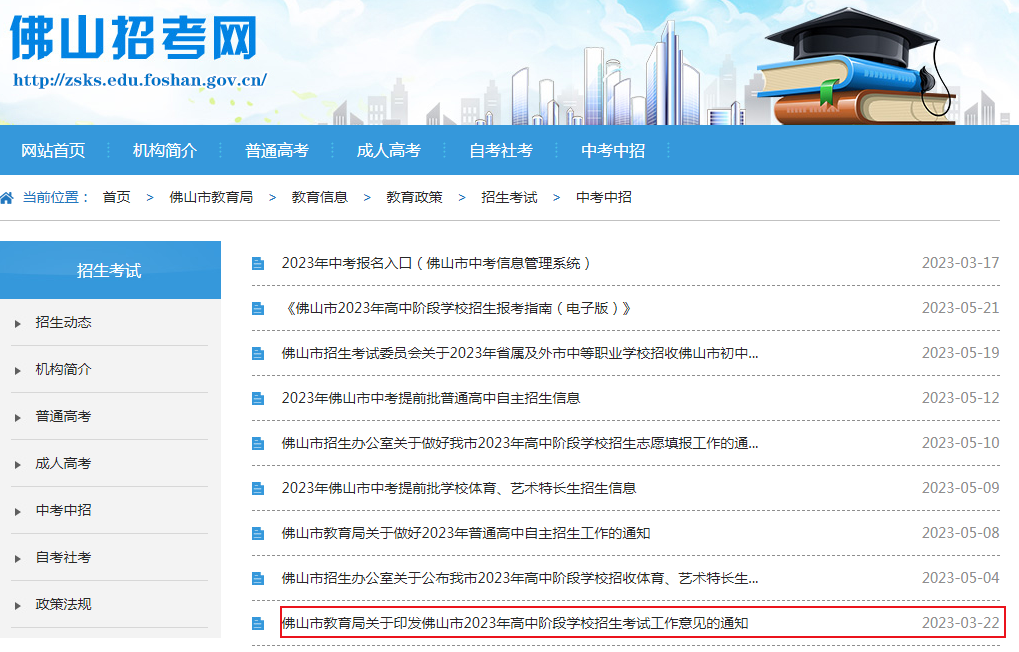Click document icon beside 报考指南（电子版）
The height and width of the screenshot is (652, 1019).
click(x=258, y=309)
